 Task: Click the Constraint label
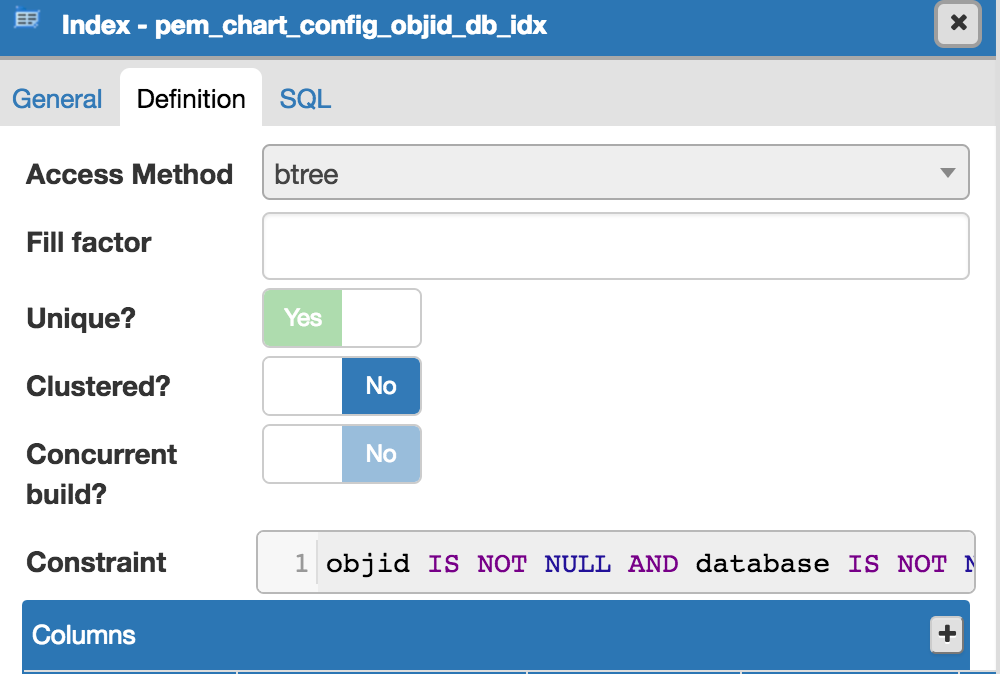click(x=96, y=562)
